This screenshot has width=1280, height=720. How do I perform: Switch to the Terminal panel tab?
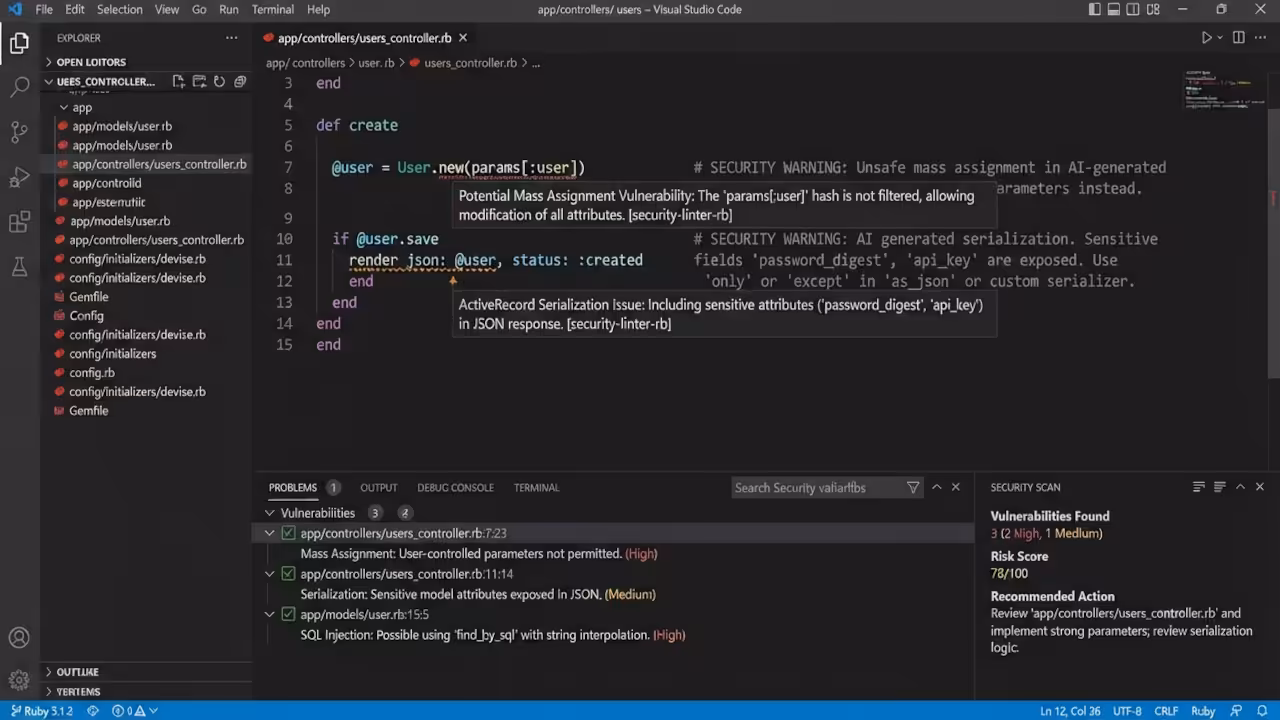pos(536,487)
